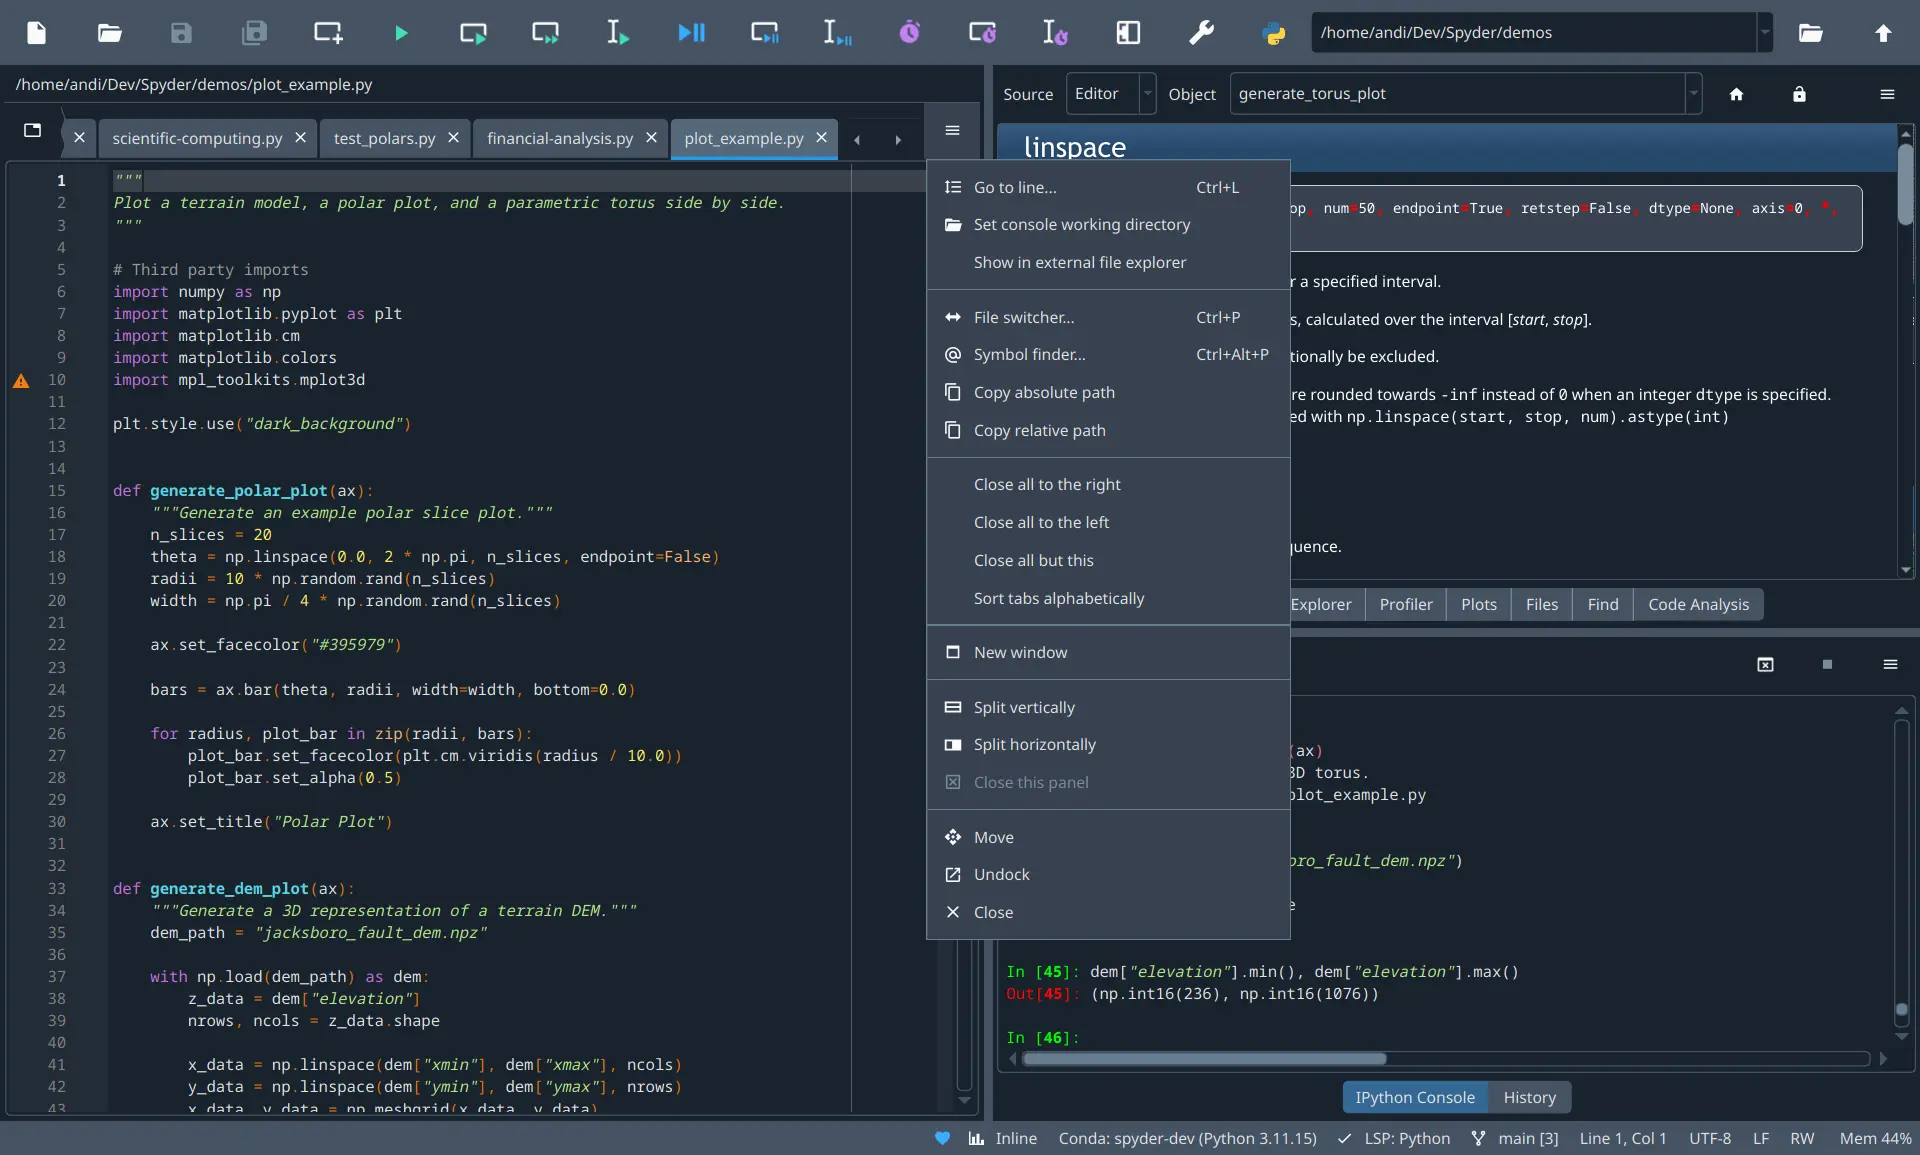Open Preferences with wrench icon
The height and width of the screenshot is (1155, 1920).
click(x=1201, y=33)
